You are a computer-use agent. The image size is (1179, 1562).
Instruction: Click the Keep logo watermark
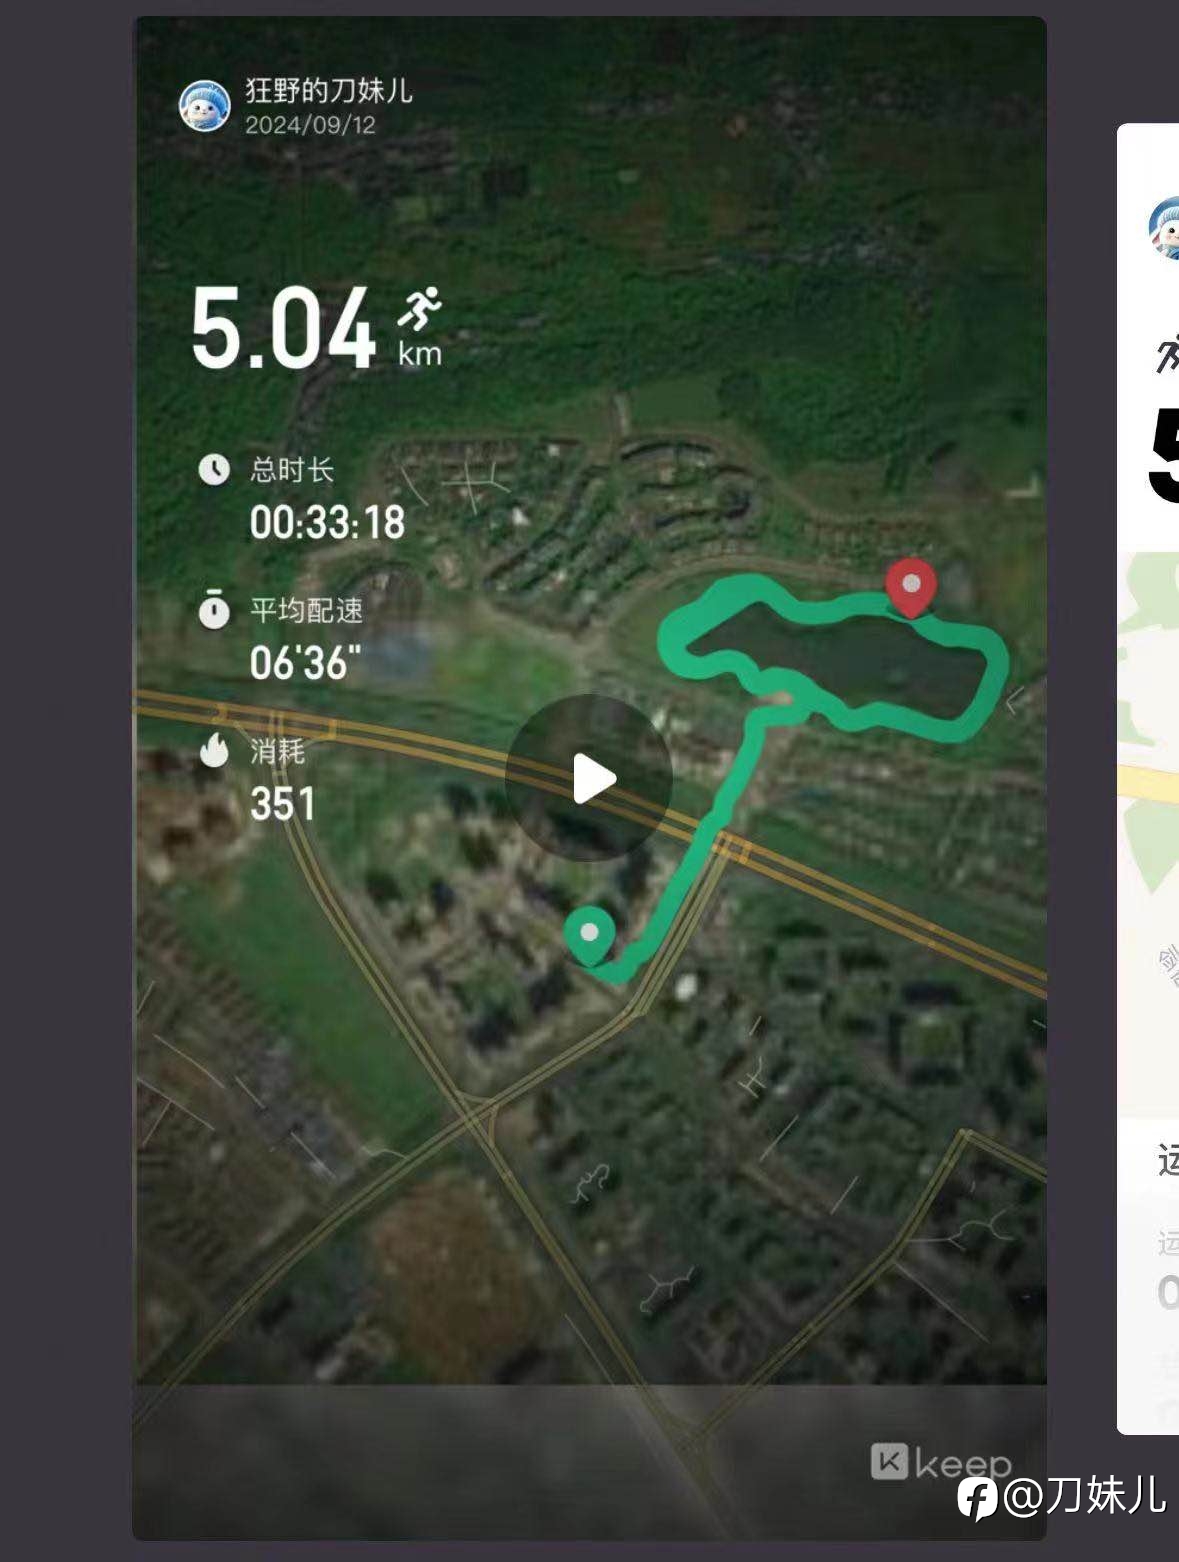point(940,1463)
